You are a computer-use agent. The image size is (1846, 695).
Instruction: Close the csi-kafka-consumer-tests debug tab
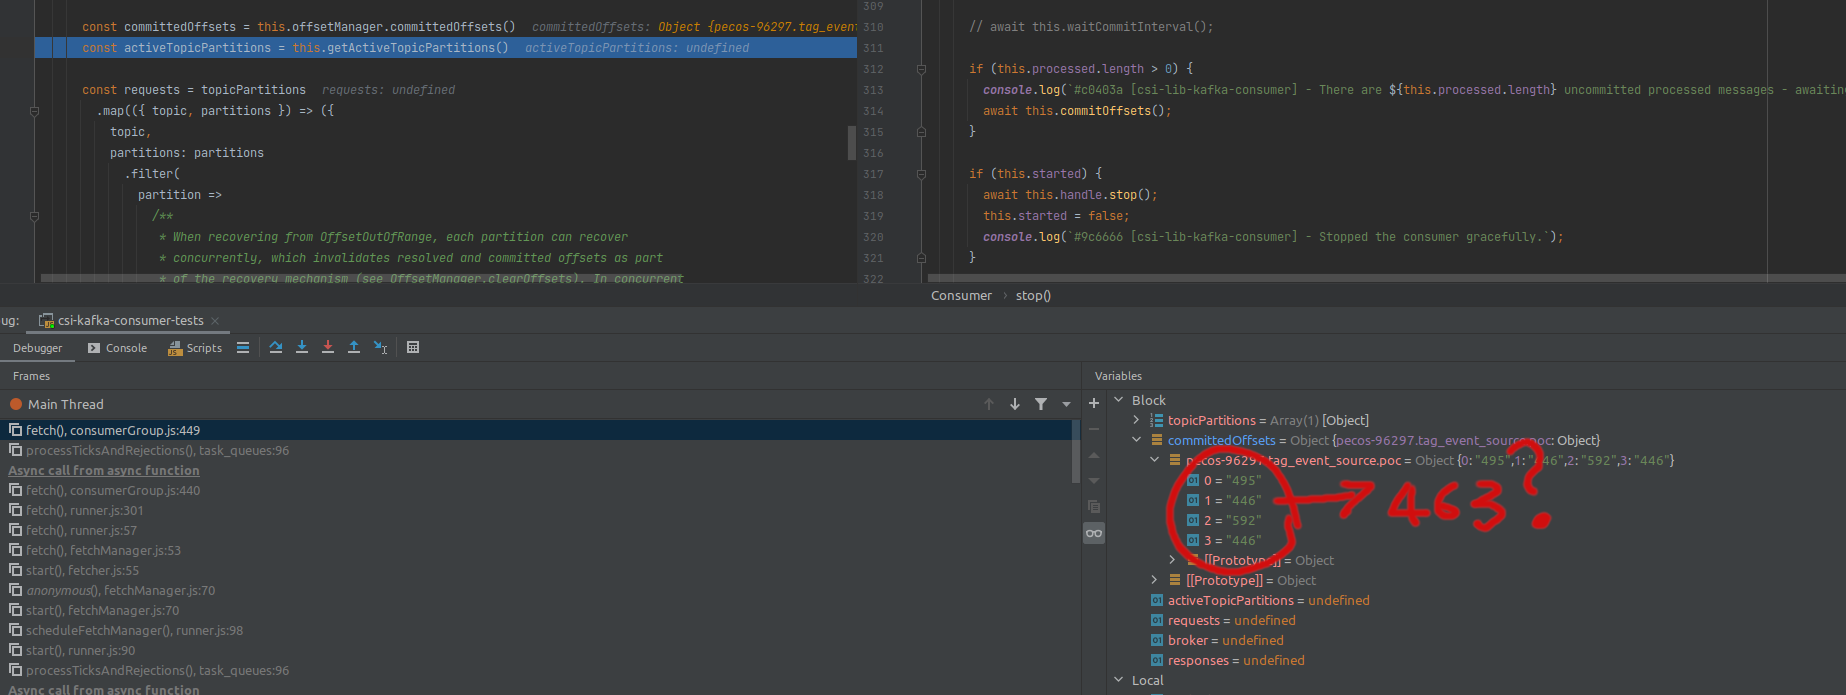point(215,321)
